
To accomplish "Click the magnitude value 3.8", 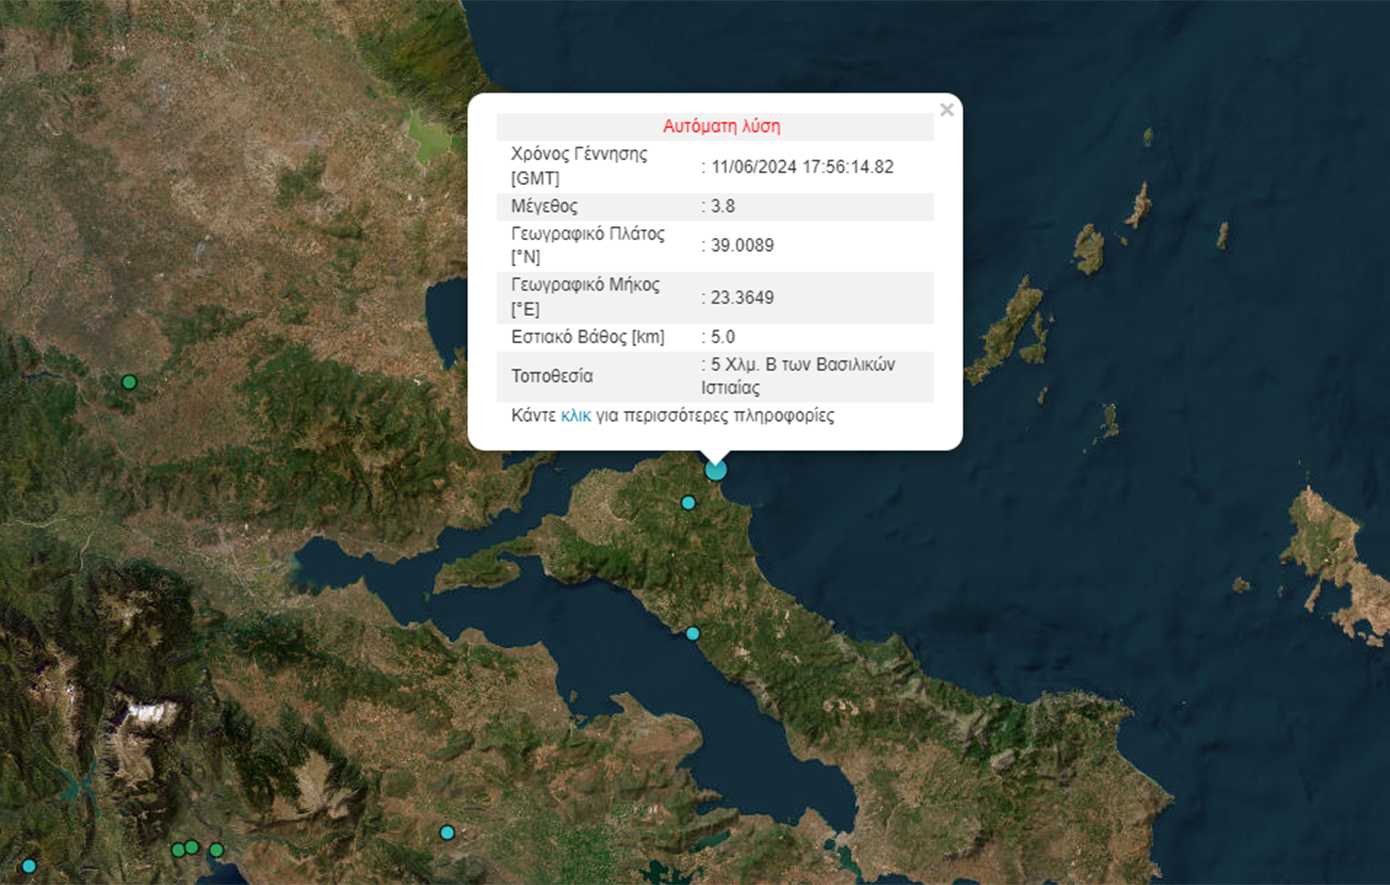I will (722, 206).
